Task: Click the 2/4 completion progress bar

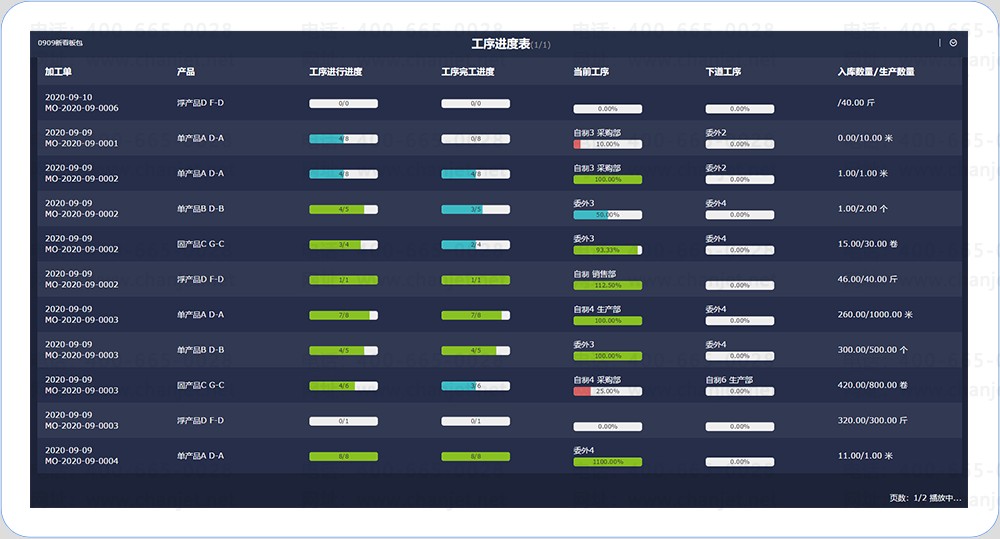Action: click(x=476, y=245)
